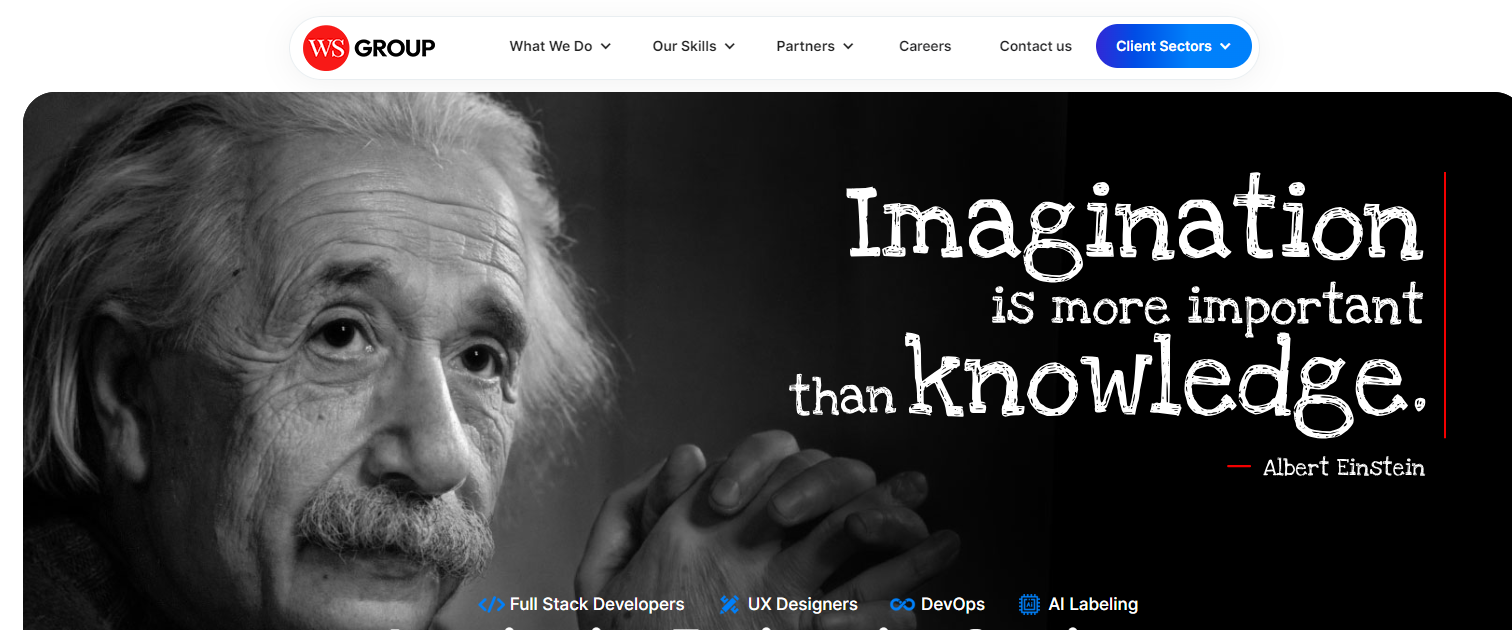Go to the Careers page

coord(925,46)
